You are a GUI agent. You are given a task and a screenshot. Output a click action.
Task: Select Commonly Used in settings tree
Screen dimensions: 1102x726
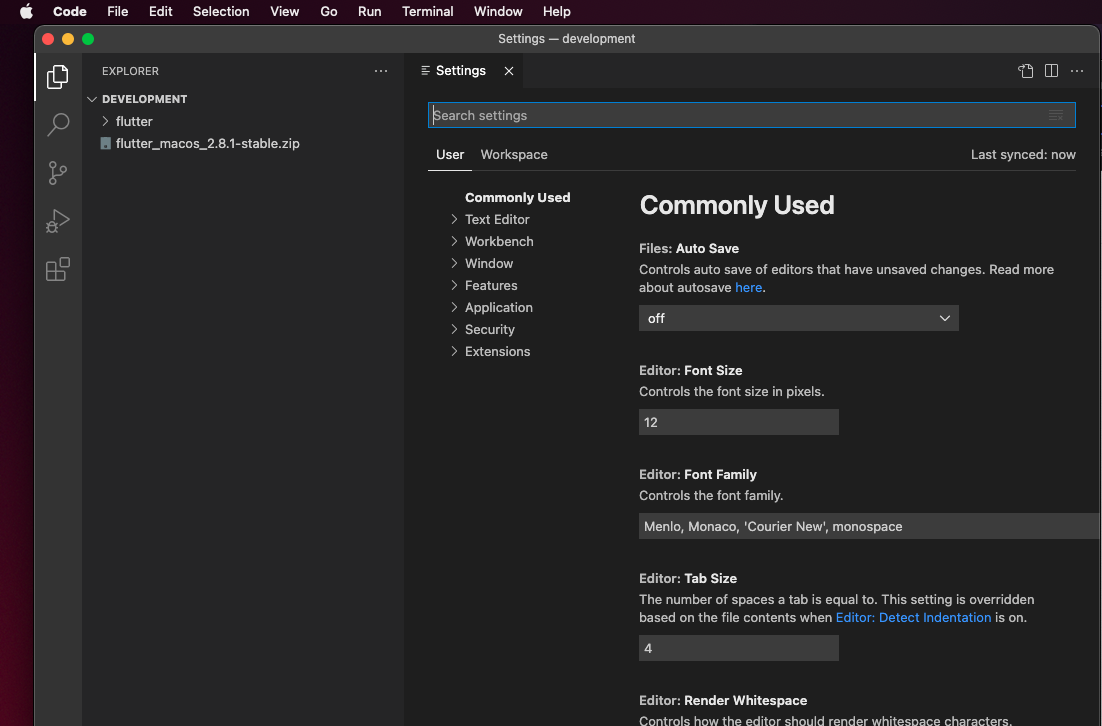[x=517, y=197]
